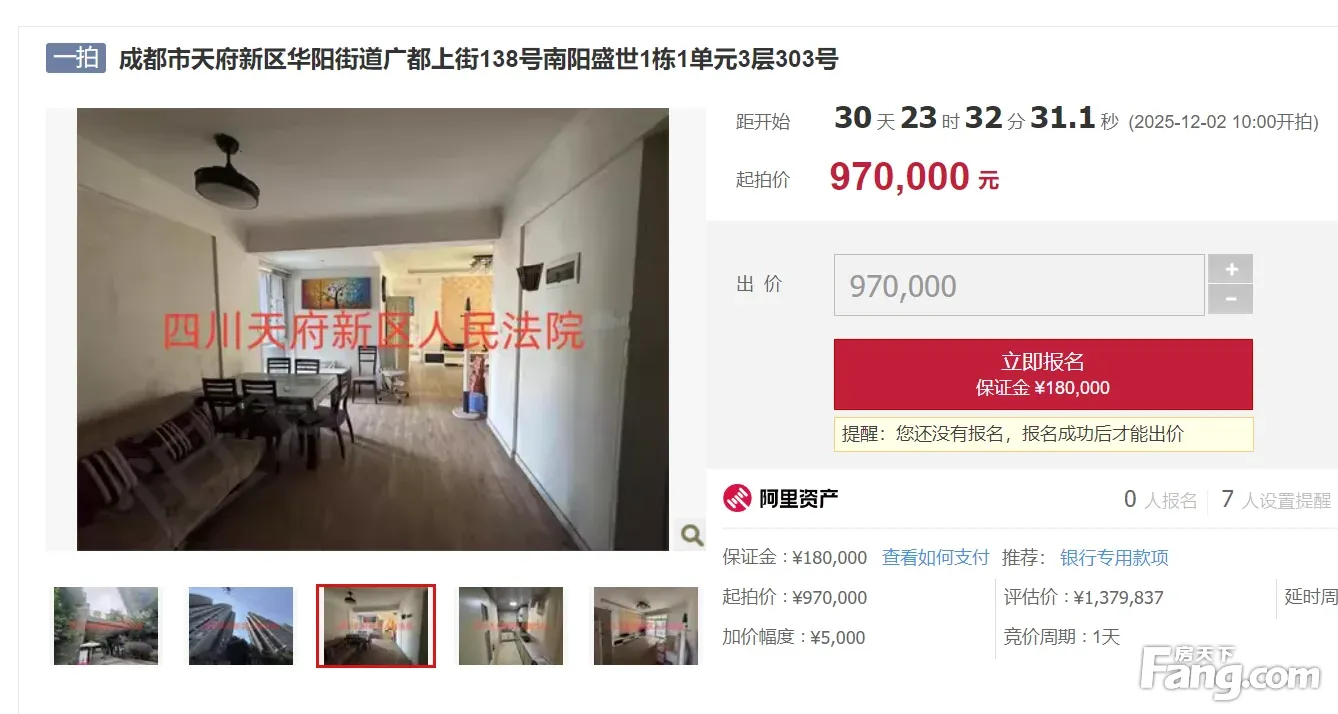
Task: Click the main room photo preview
Action: 373,329
